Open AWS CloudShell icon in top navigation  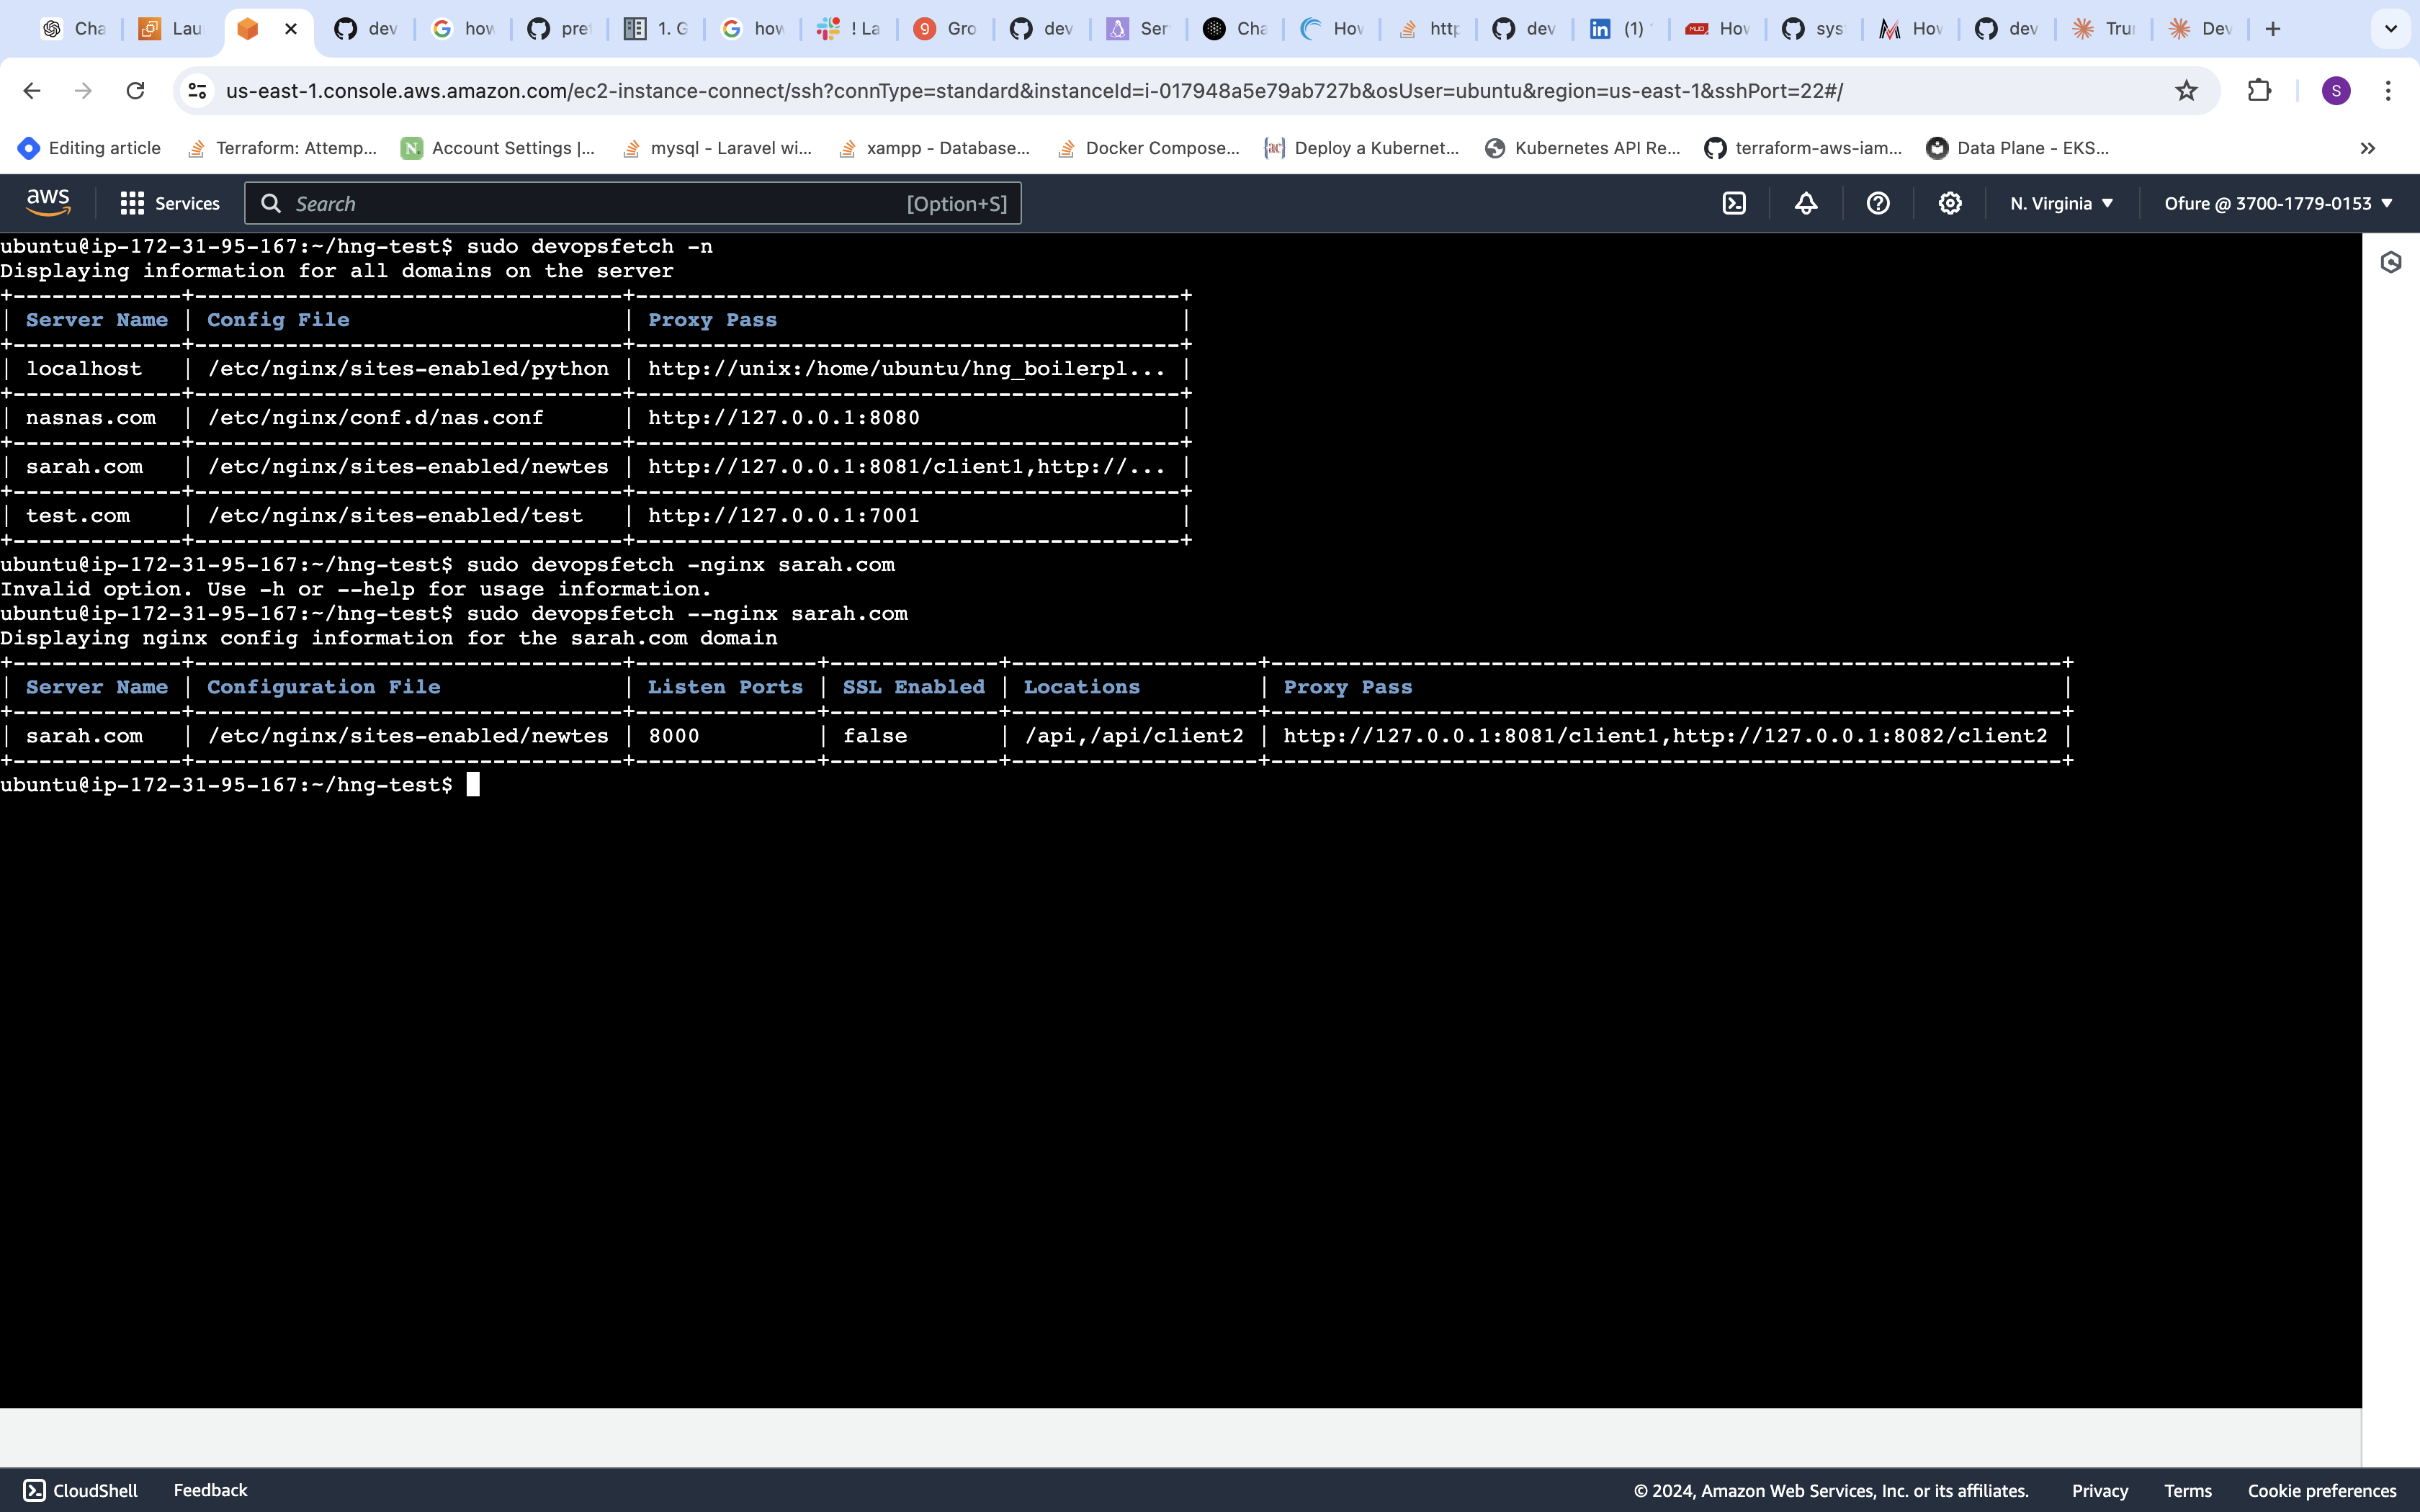[x=1734, y=203]
